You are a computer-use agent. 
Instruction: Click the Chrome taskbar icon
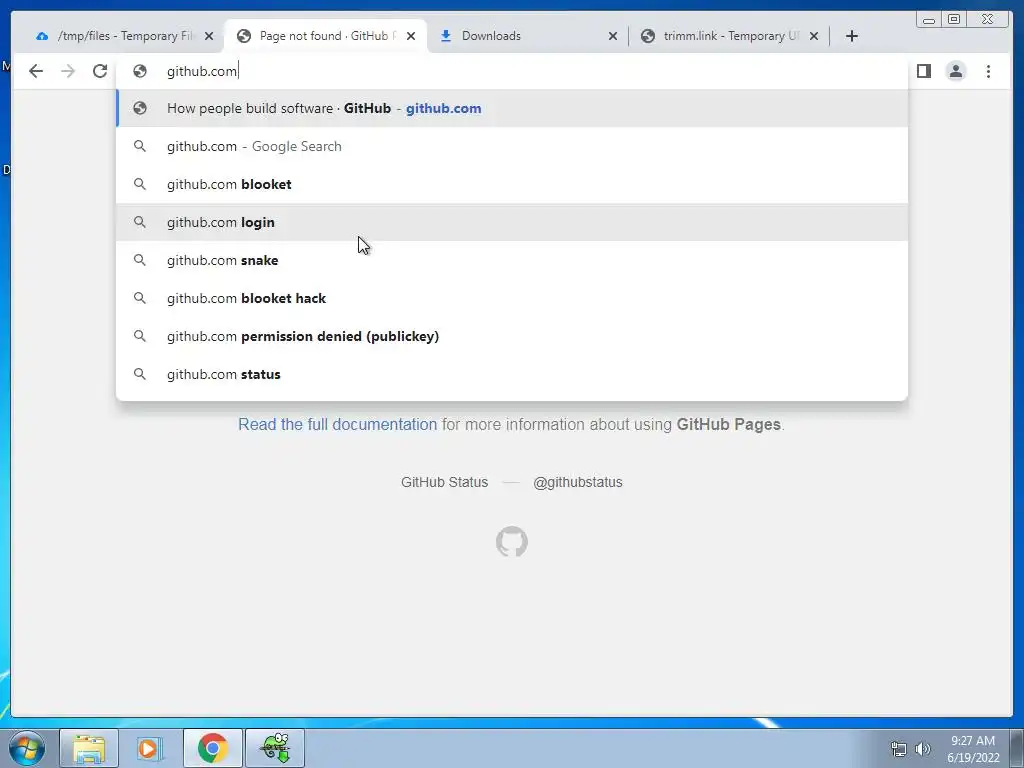click(213, 748)
